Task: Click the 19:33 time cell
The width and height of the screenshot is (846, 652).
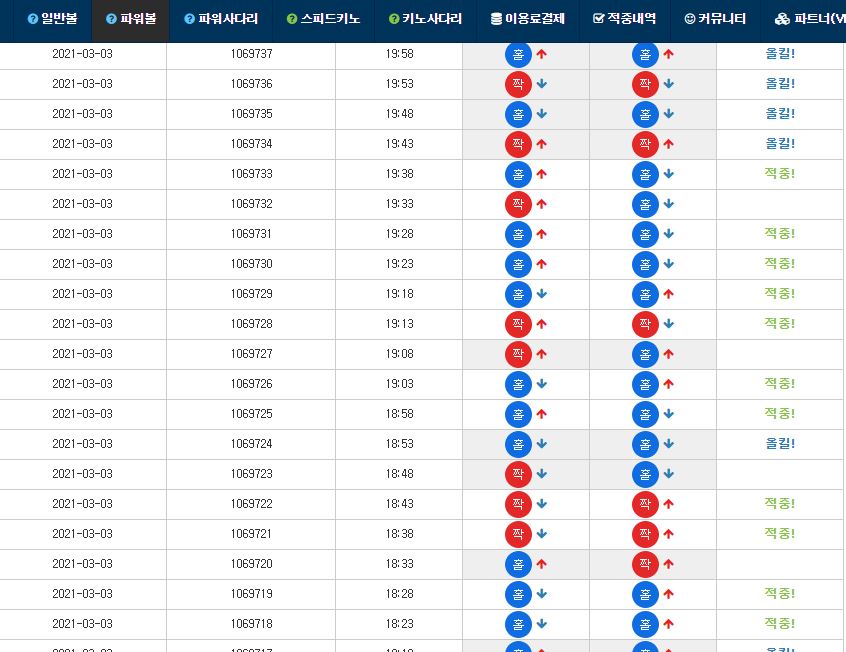Action: 399,204
